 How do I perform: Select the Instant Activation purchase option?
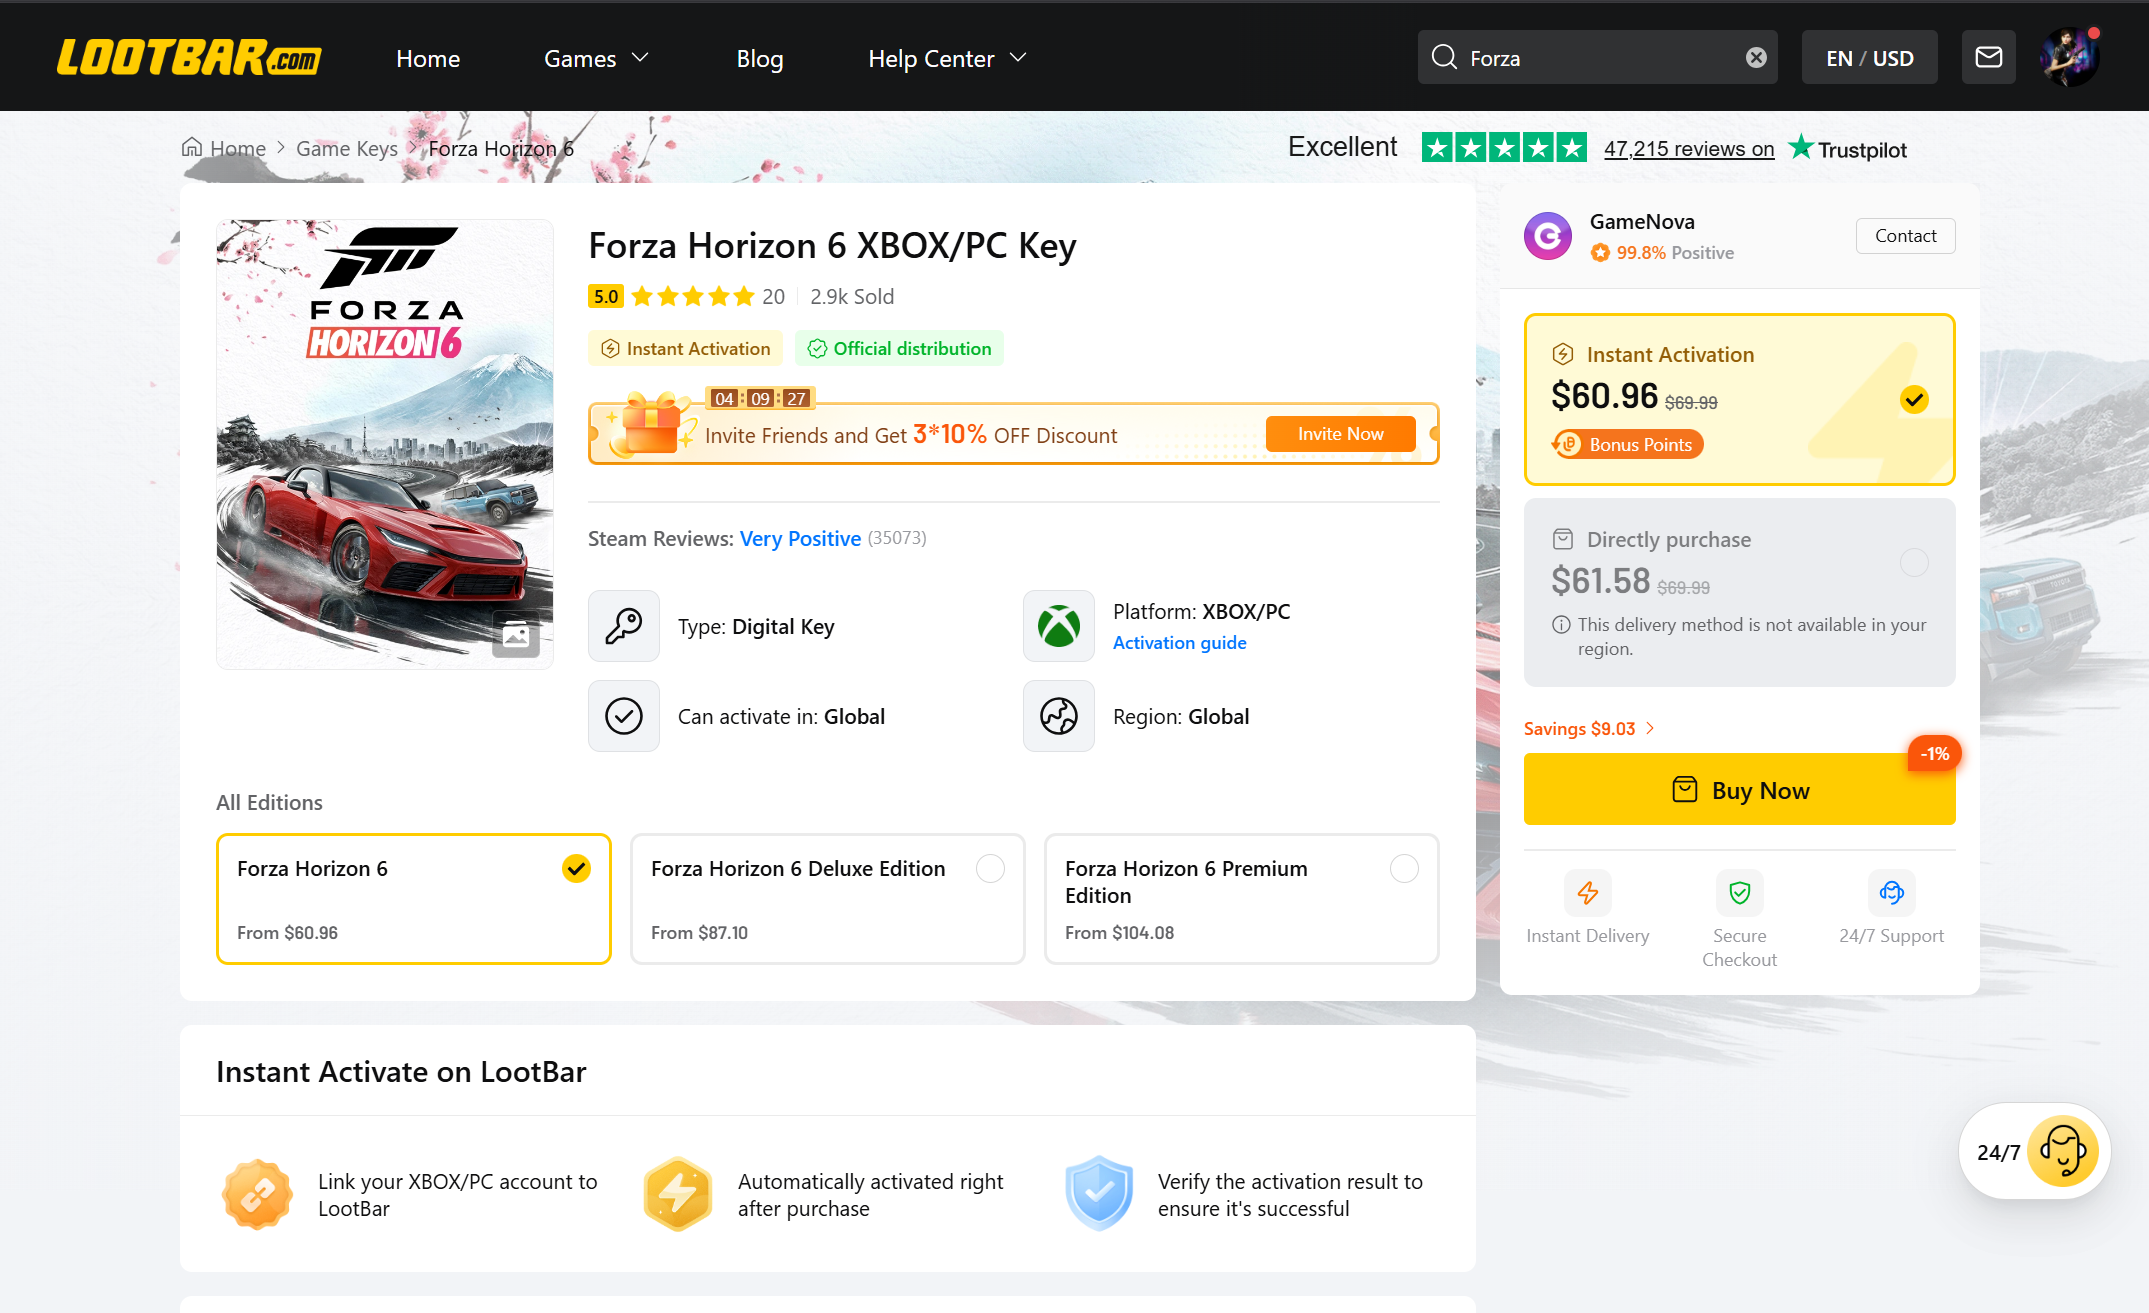1739,399
